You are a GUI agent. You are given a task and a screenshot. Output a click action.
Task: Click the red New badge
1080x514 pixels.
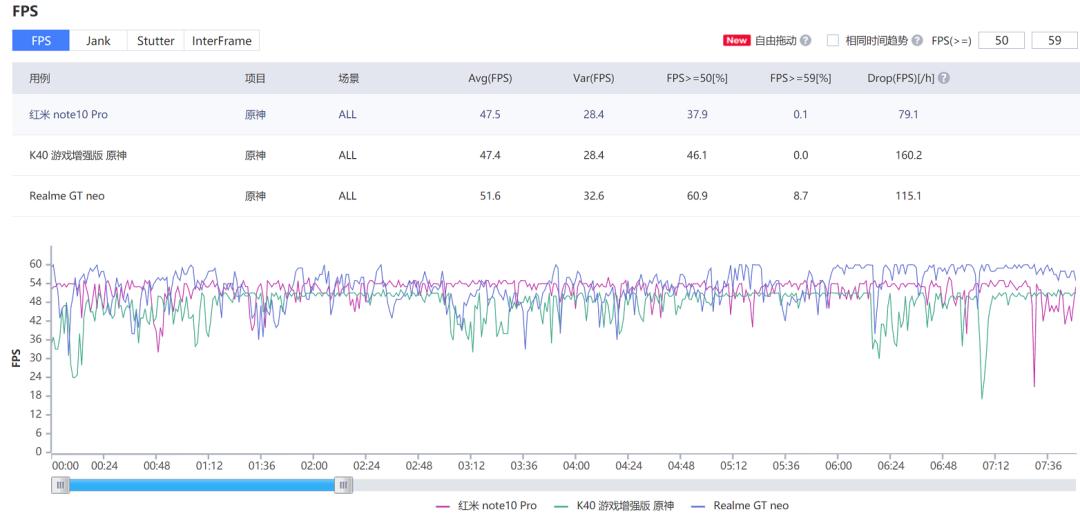tap(736, 41)
